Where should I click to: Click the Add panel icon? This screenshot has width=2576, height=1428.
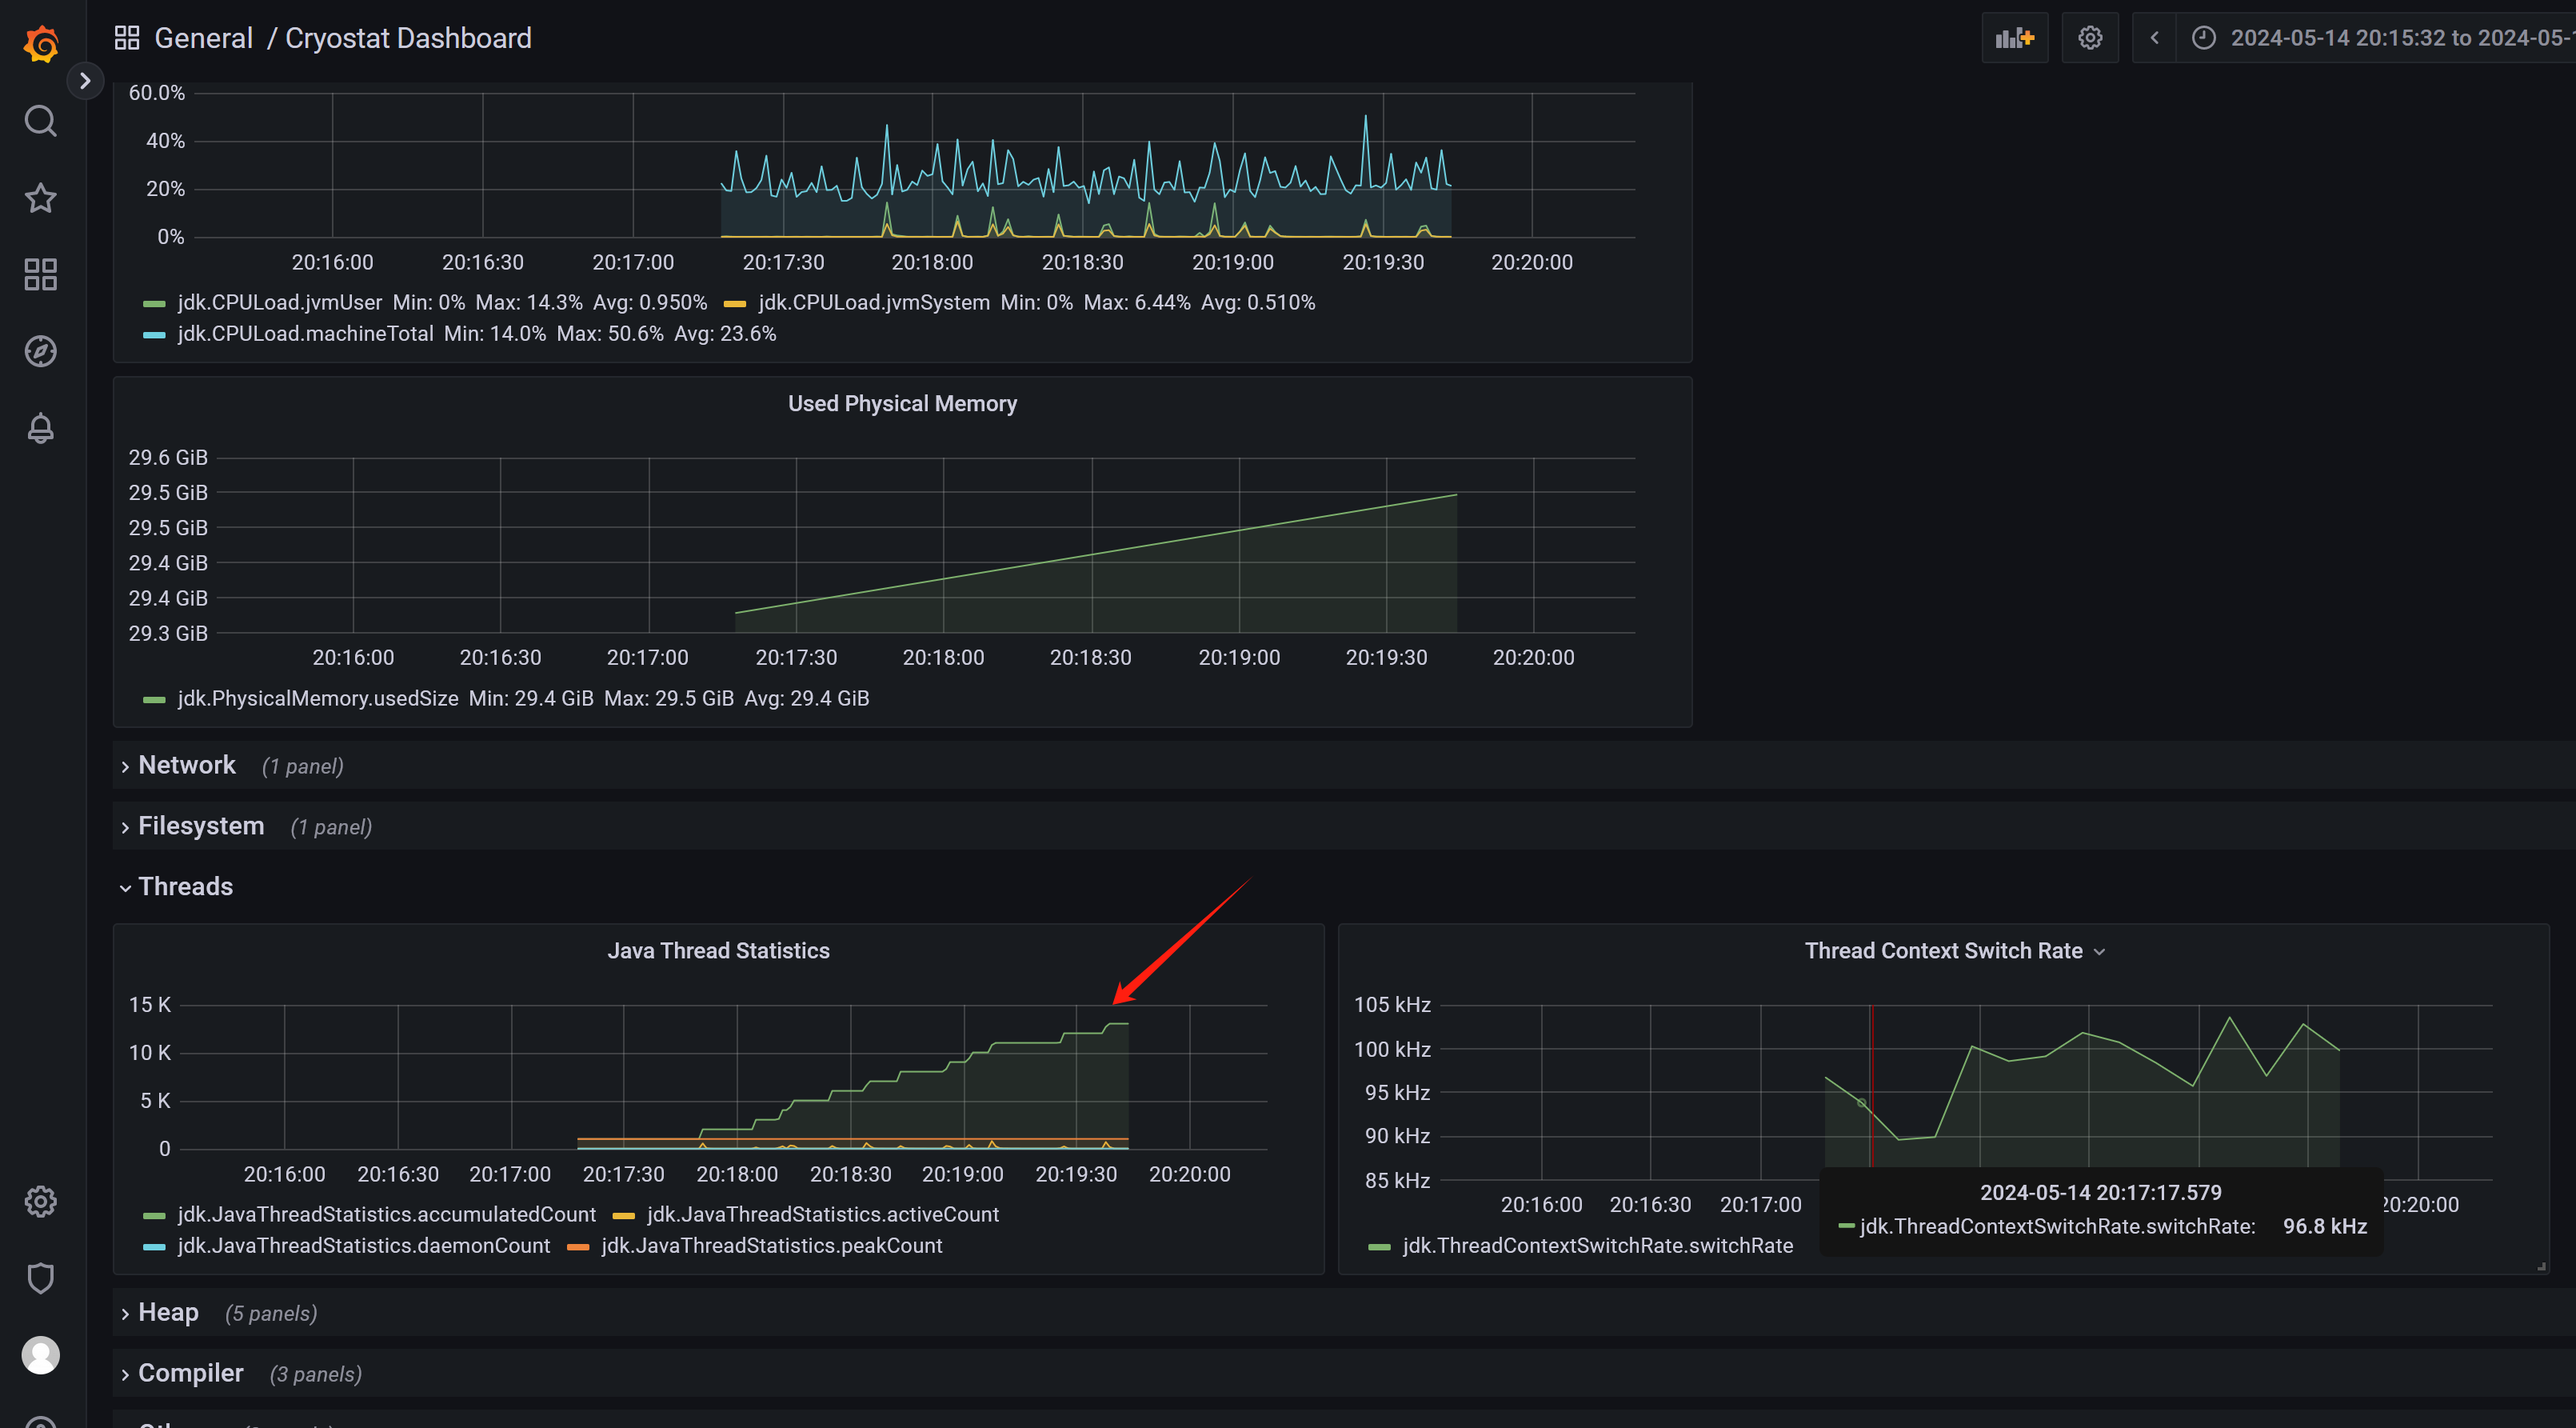click(x=2014, y=38)
